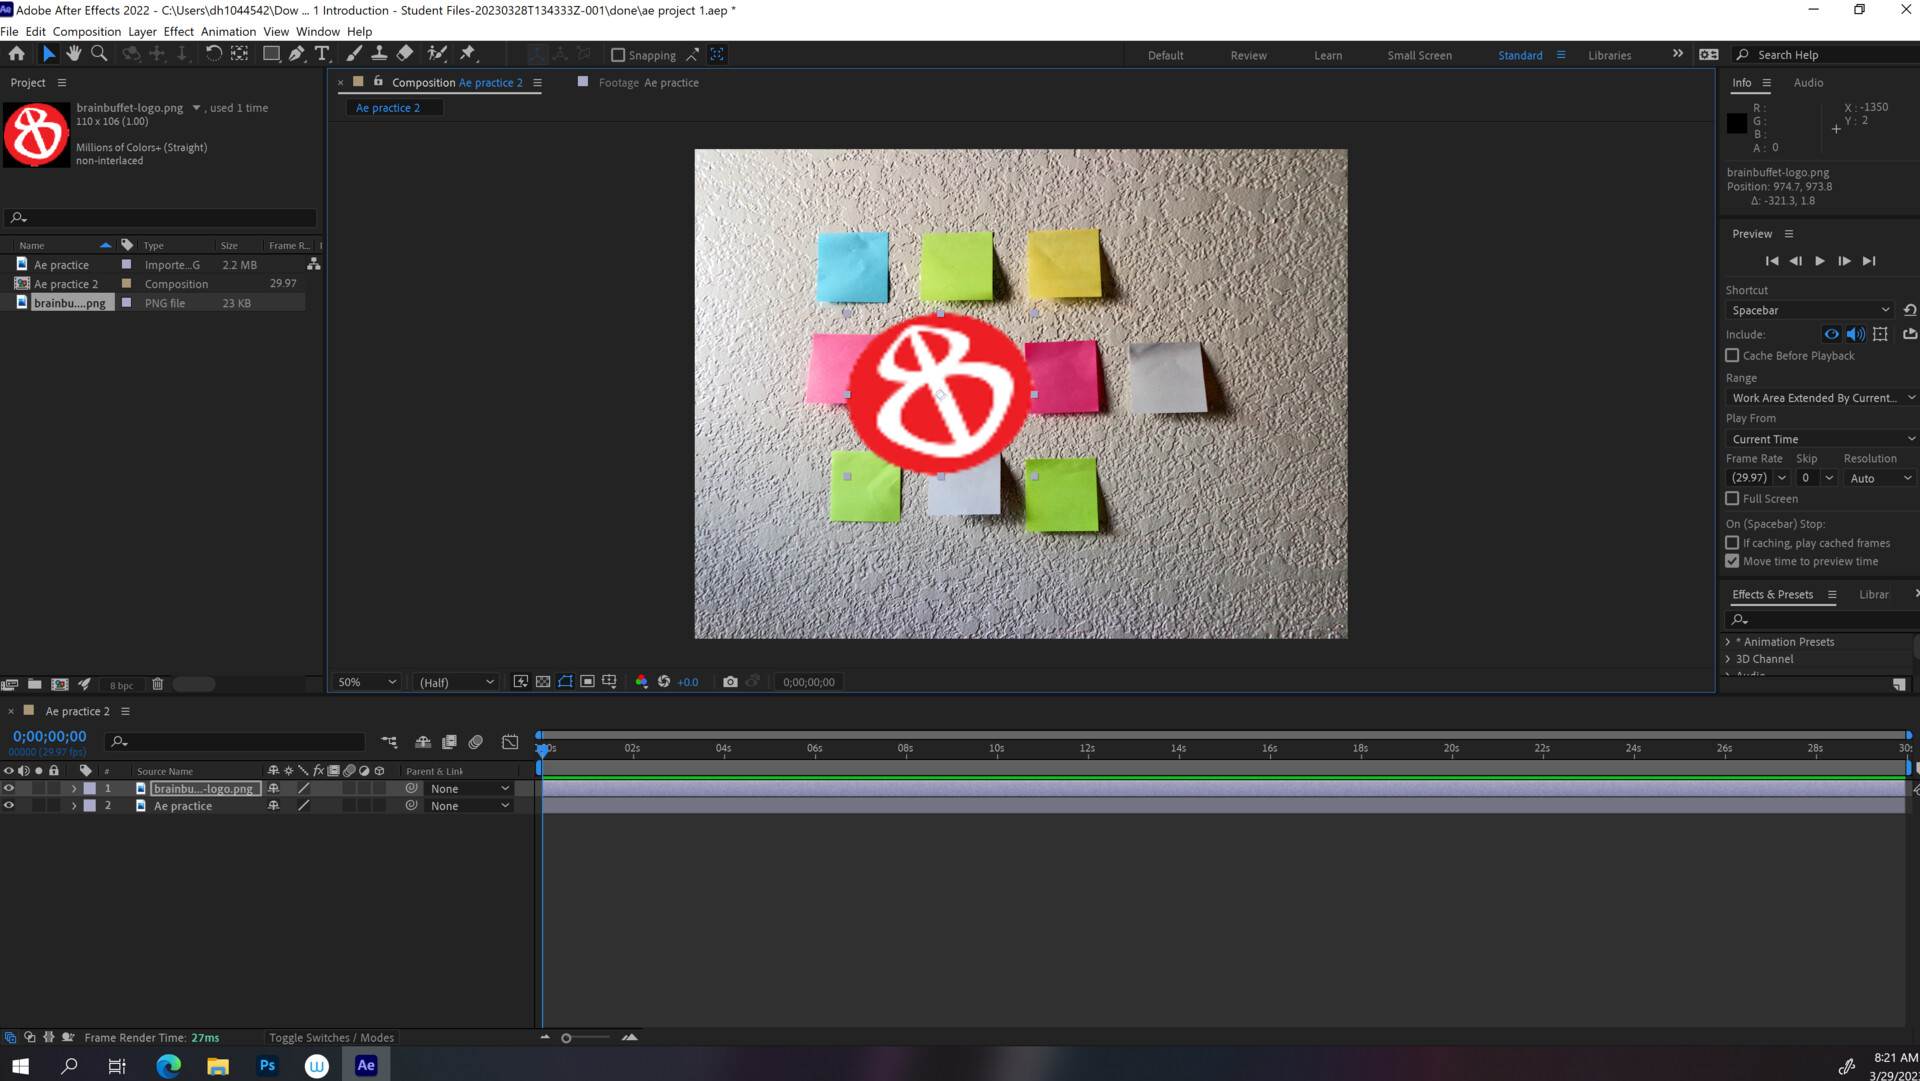Select the Zoom tool in toolbar

99,54
